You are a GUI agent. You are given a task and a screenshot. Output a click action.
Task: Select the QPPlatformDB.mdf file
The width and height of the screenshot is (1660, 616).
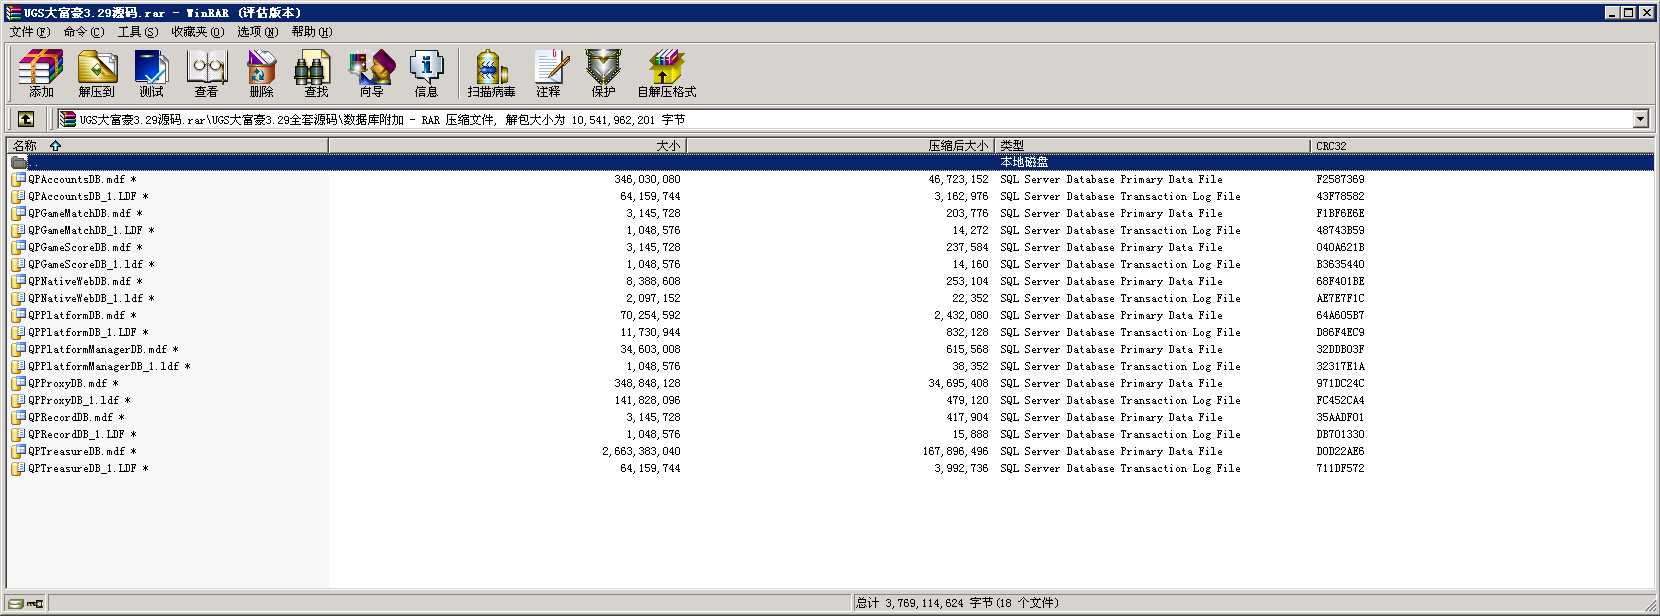click(77, 316)
